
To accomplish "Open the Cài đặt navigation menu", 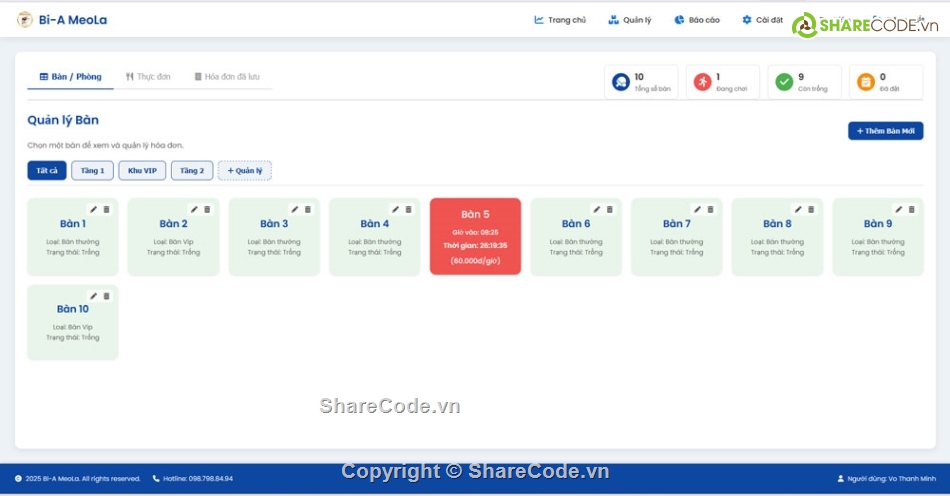I will (x=762, y=20).
